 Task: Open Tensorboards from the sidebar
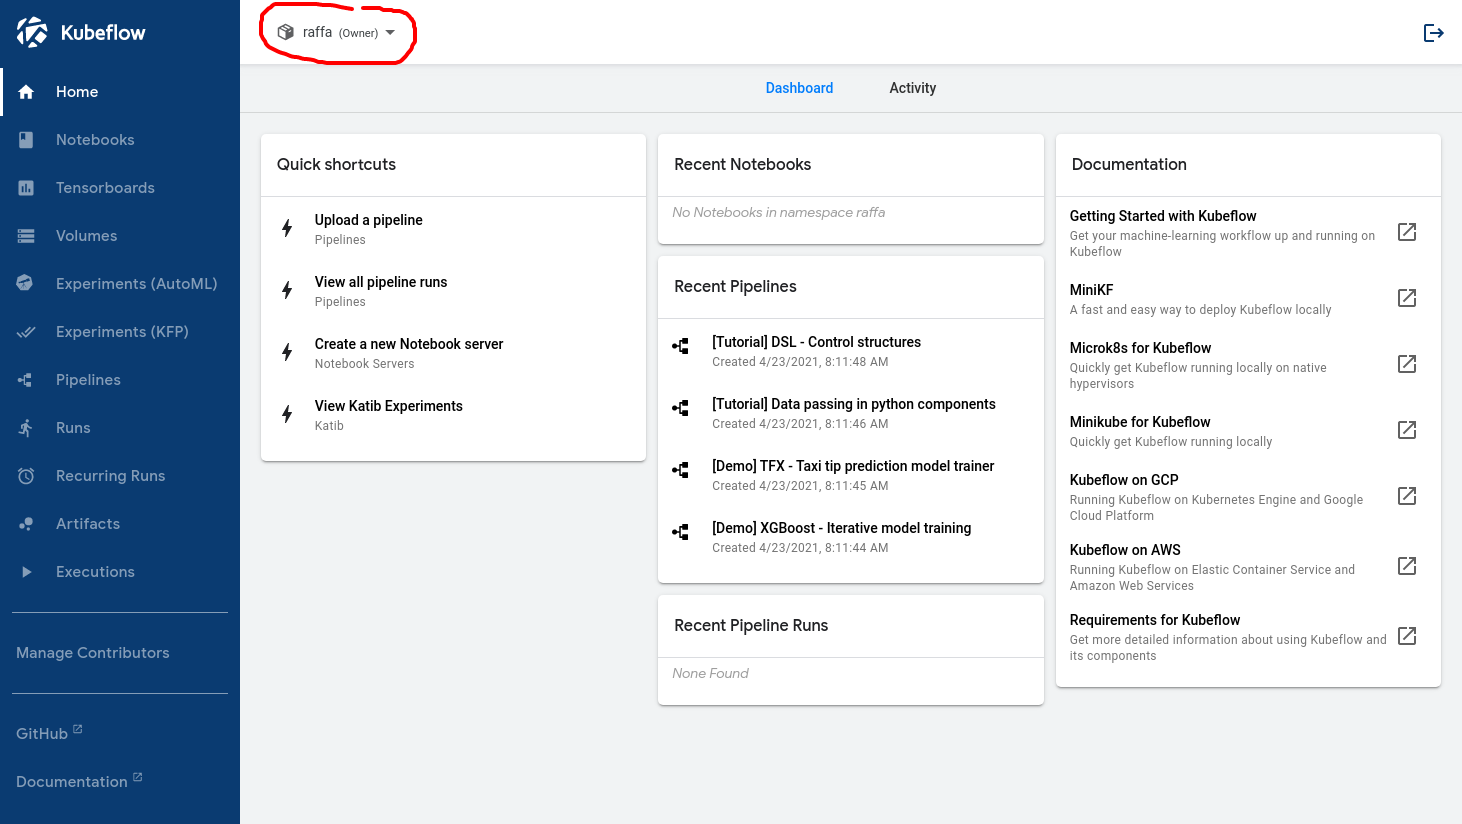click(120, 188)
